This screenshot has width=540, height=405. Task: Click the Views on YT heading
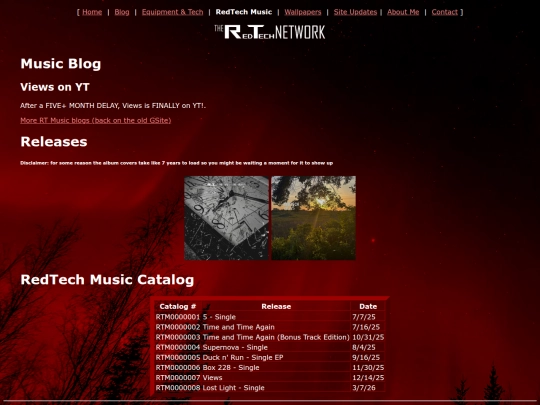55,87
